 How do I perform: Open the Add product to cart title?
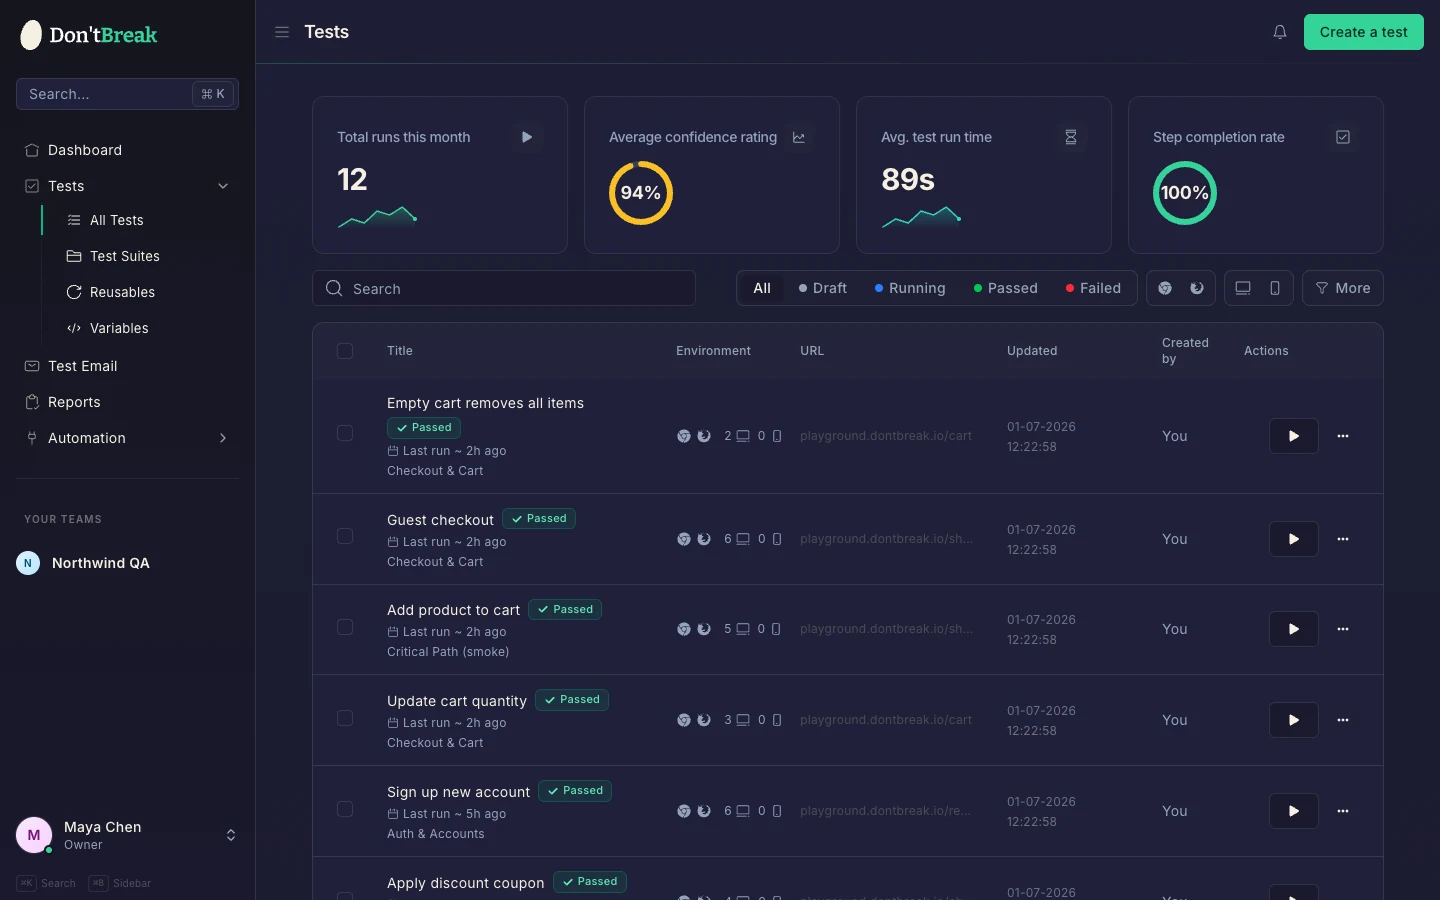pyautogui.click(x=453, y=610)
